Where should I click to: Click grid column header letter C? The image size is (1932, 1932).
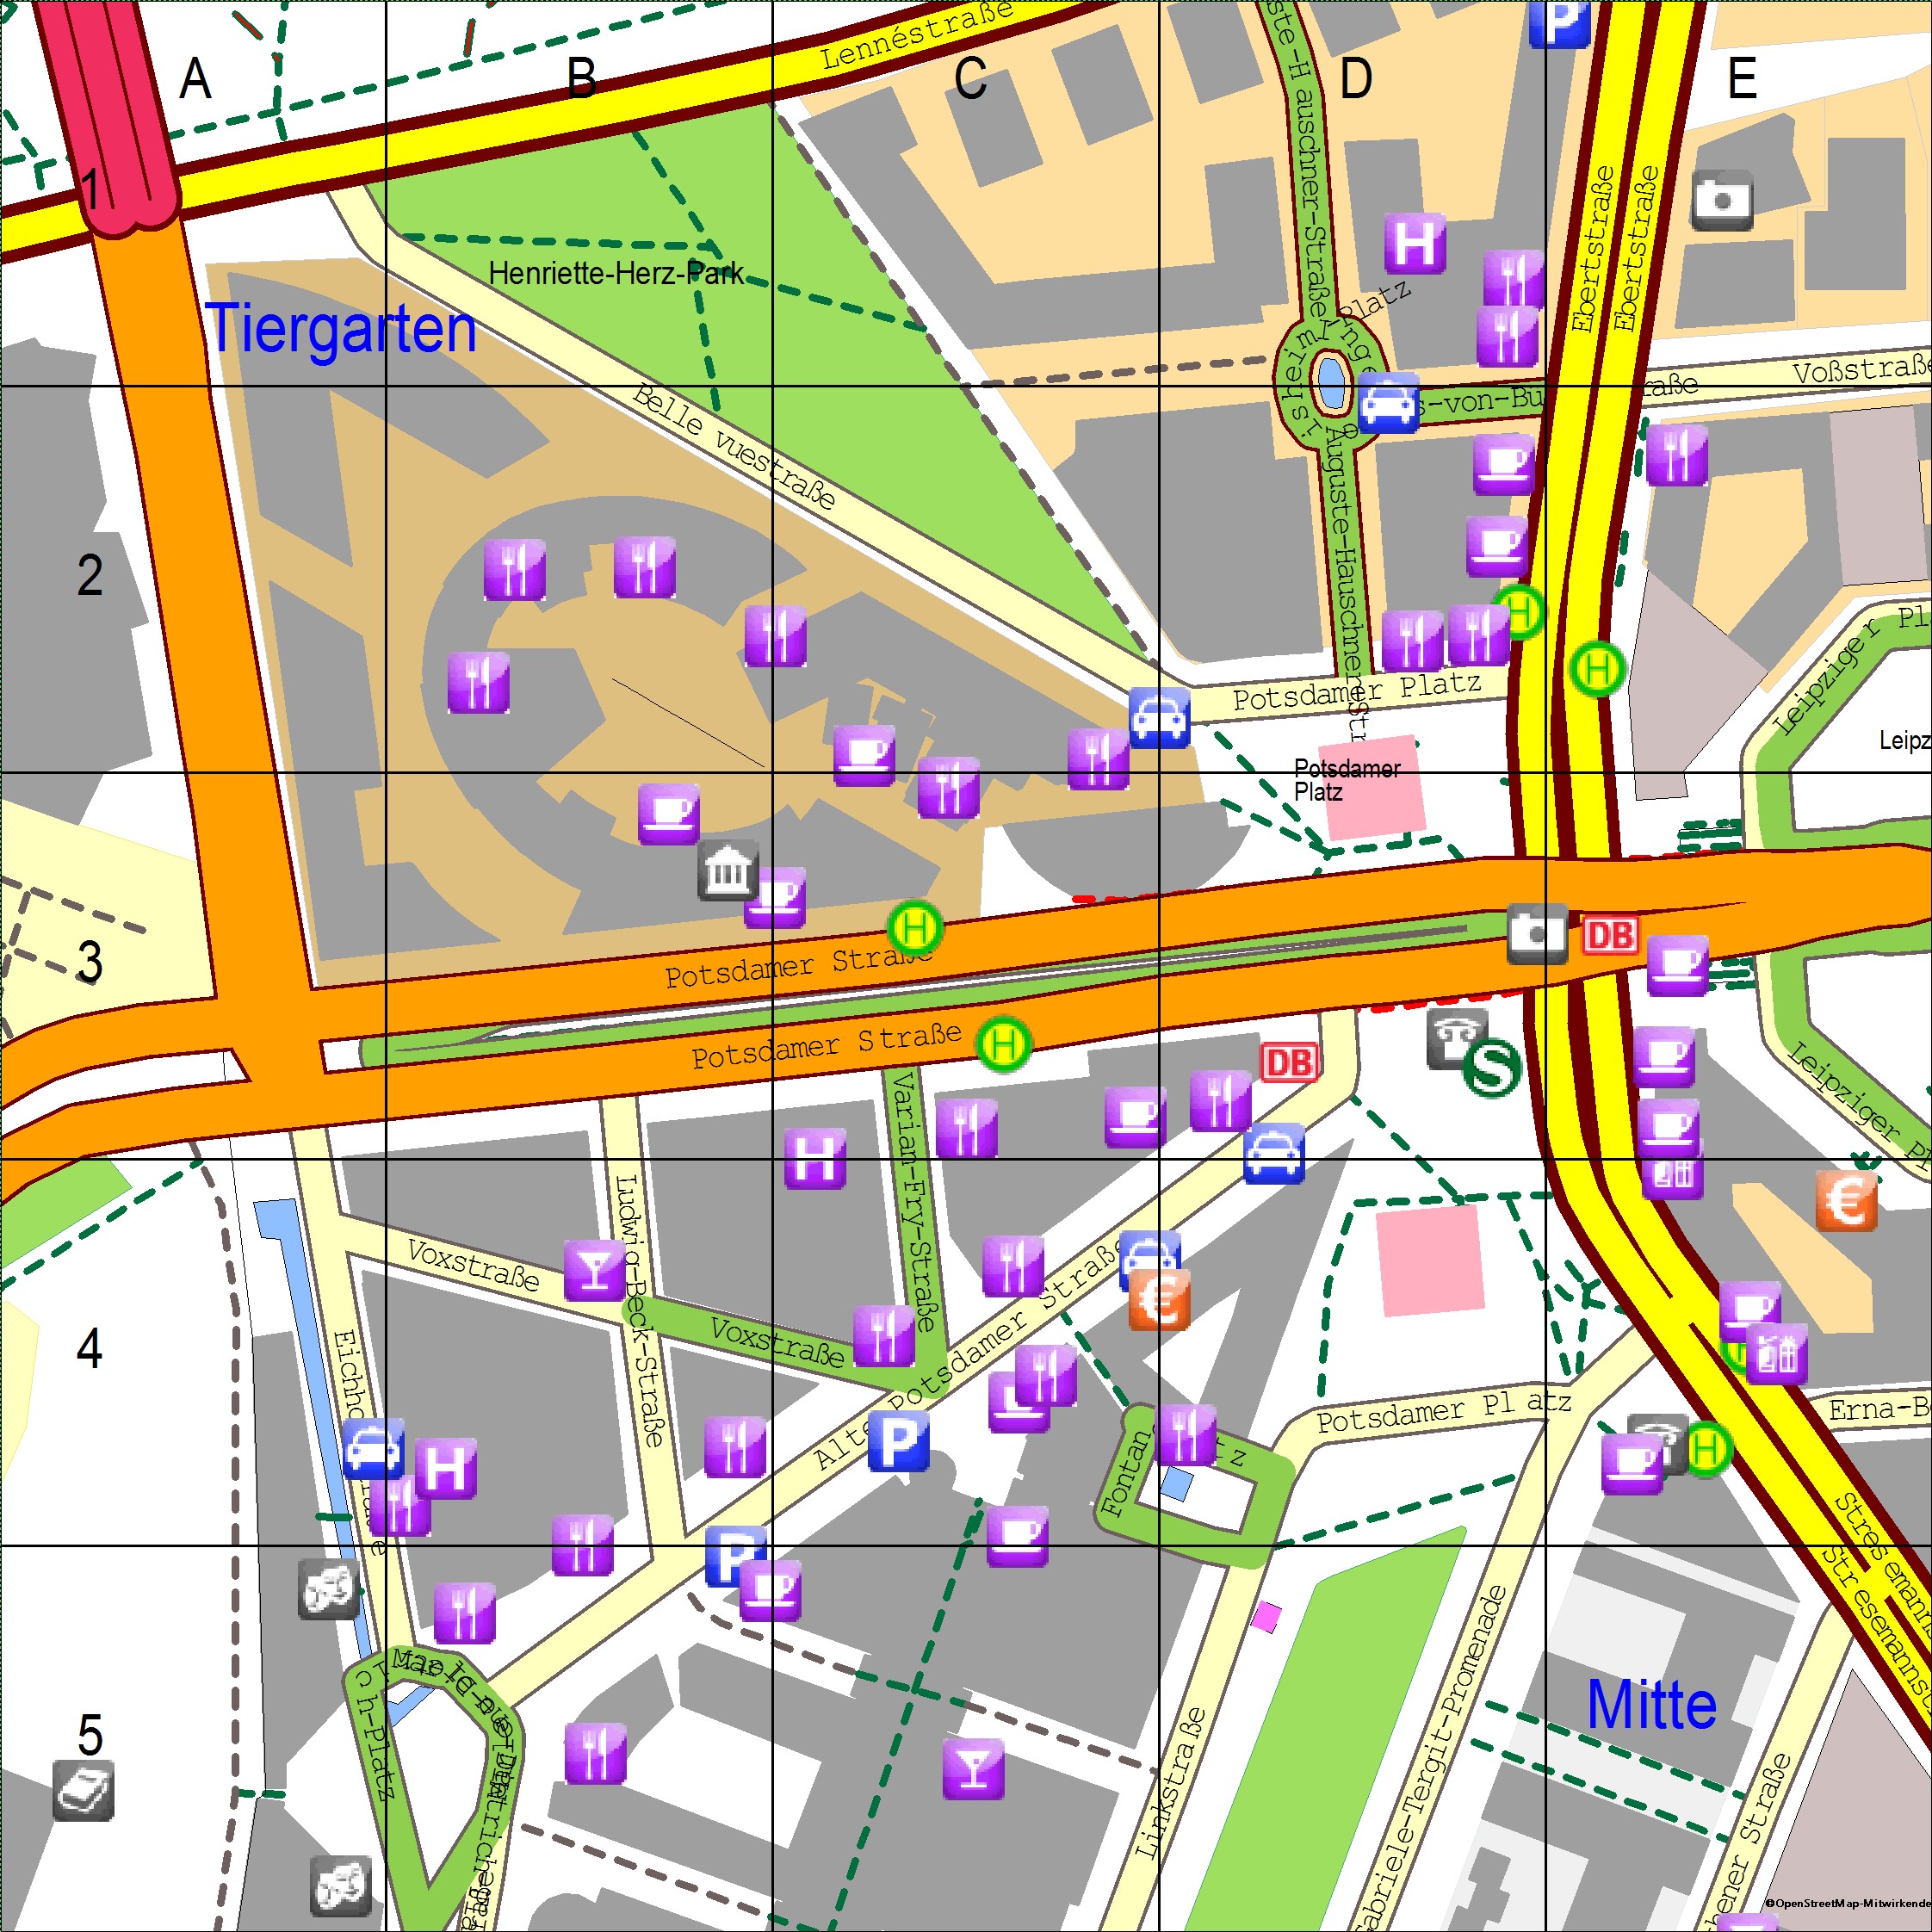pos(970,78)
